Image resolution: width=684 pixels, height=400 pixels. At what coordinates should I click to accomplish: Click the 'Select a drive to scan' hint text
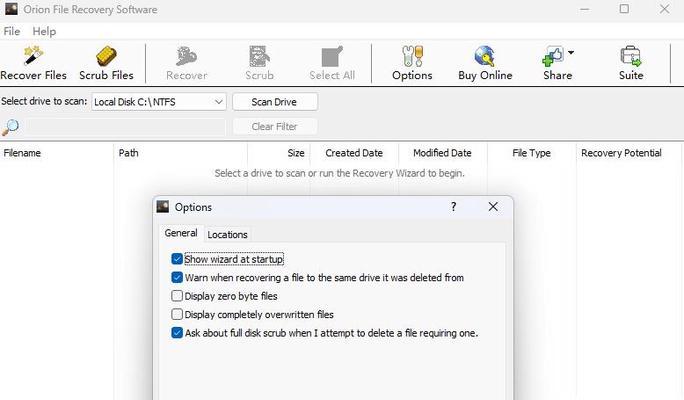339,173
